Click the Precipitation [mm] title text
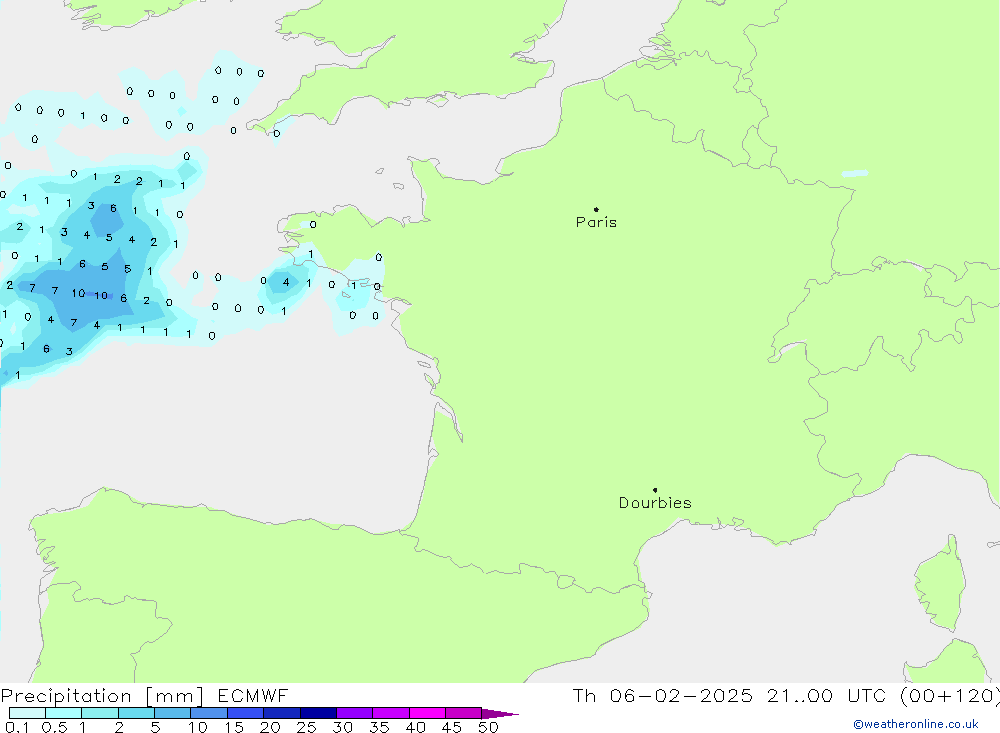Viewport: 1000px width, 733px height. coord(102,696)
